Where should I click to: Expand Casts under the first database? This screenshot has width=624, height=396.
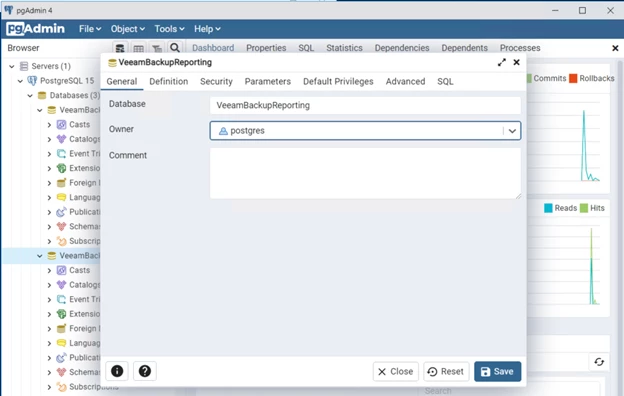pos(49,125)
